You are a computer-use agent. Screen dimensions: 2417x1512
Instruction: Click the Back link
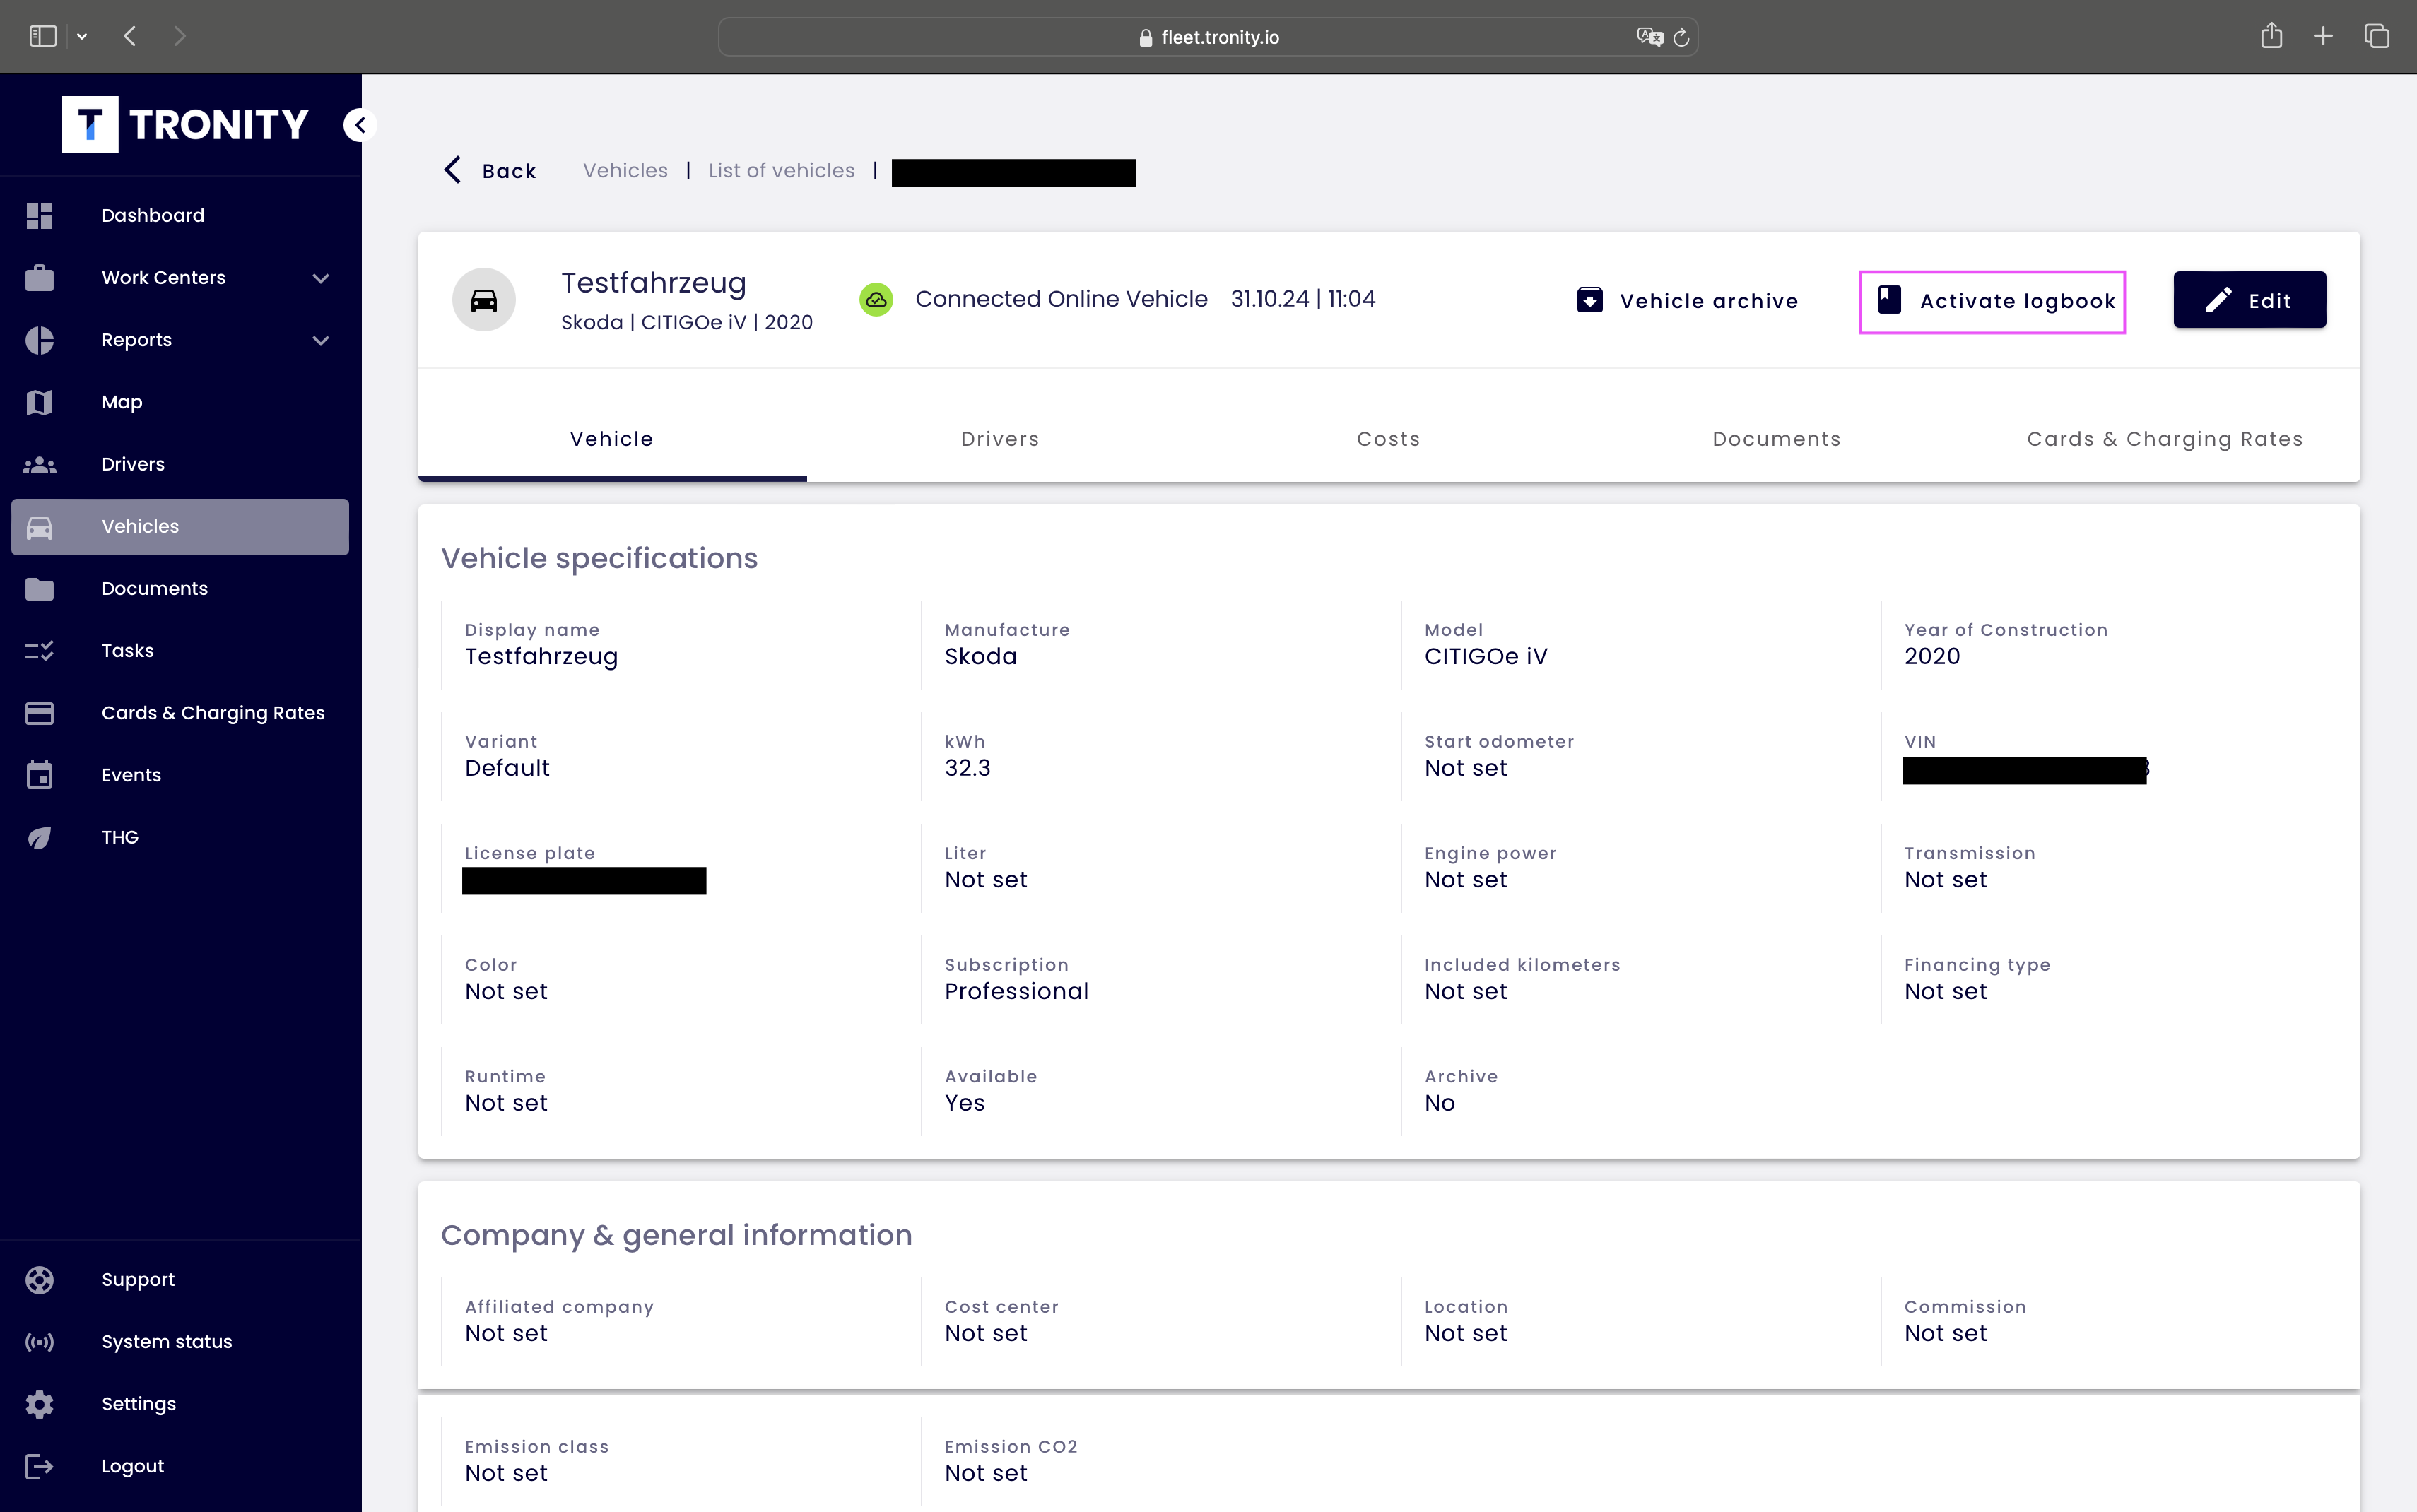coord(490,171)
